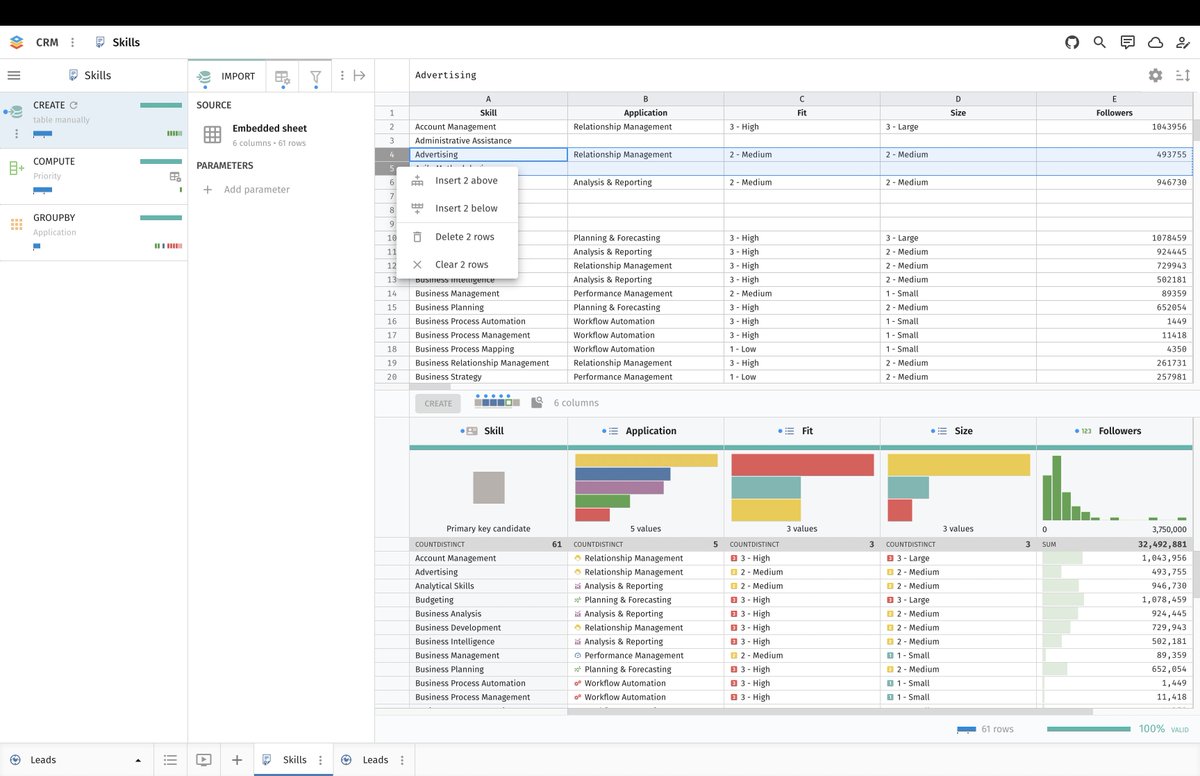Open the CRM project options menu

coord(72,42)
